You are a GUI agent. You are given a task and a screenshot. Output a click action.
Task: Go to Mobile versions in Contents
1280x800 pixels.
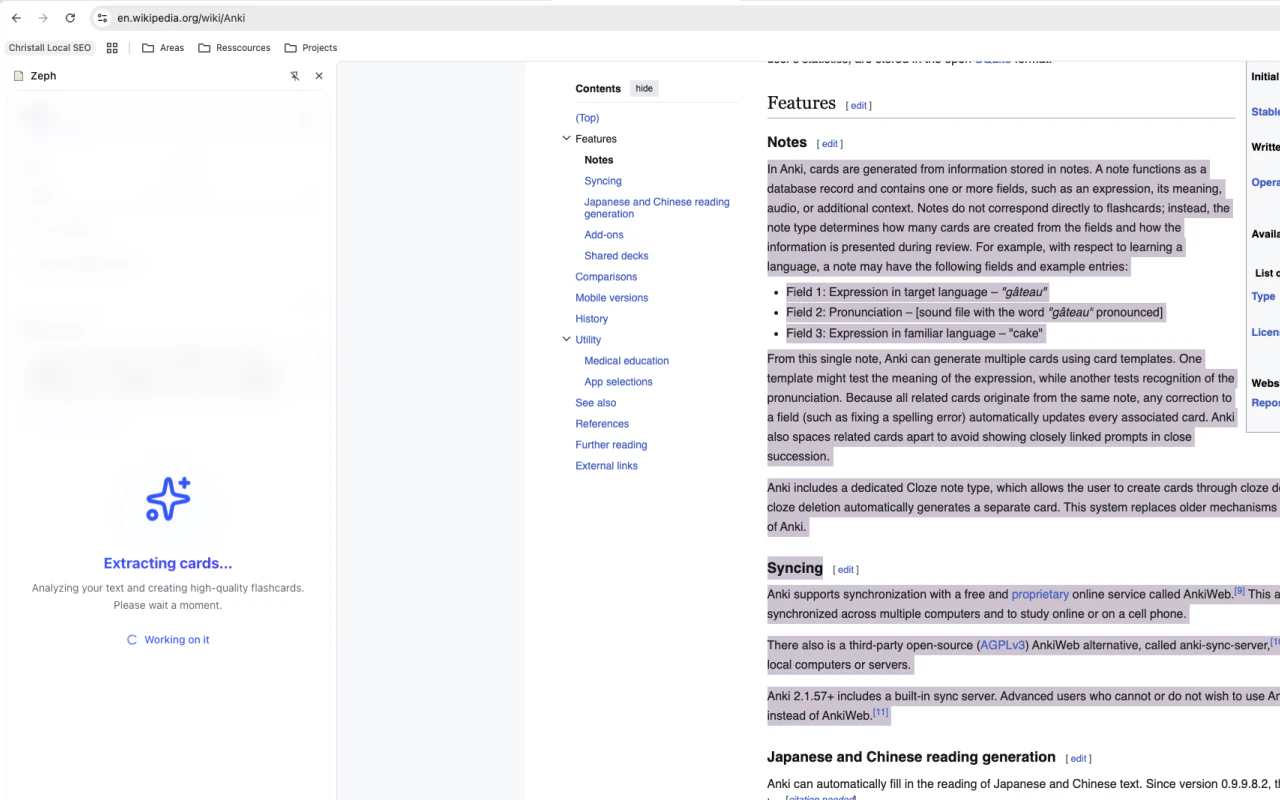612,298
